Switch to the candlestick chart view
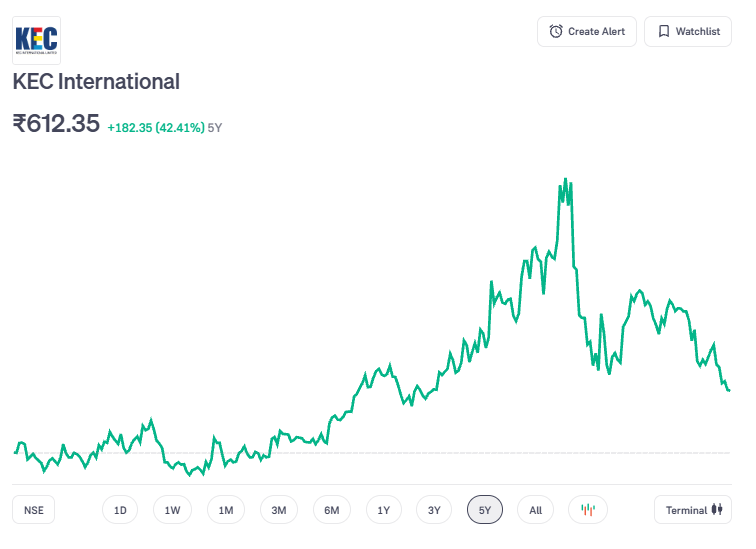This screenshot has height=549, width=756. [x=588, y=510]
